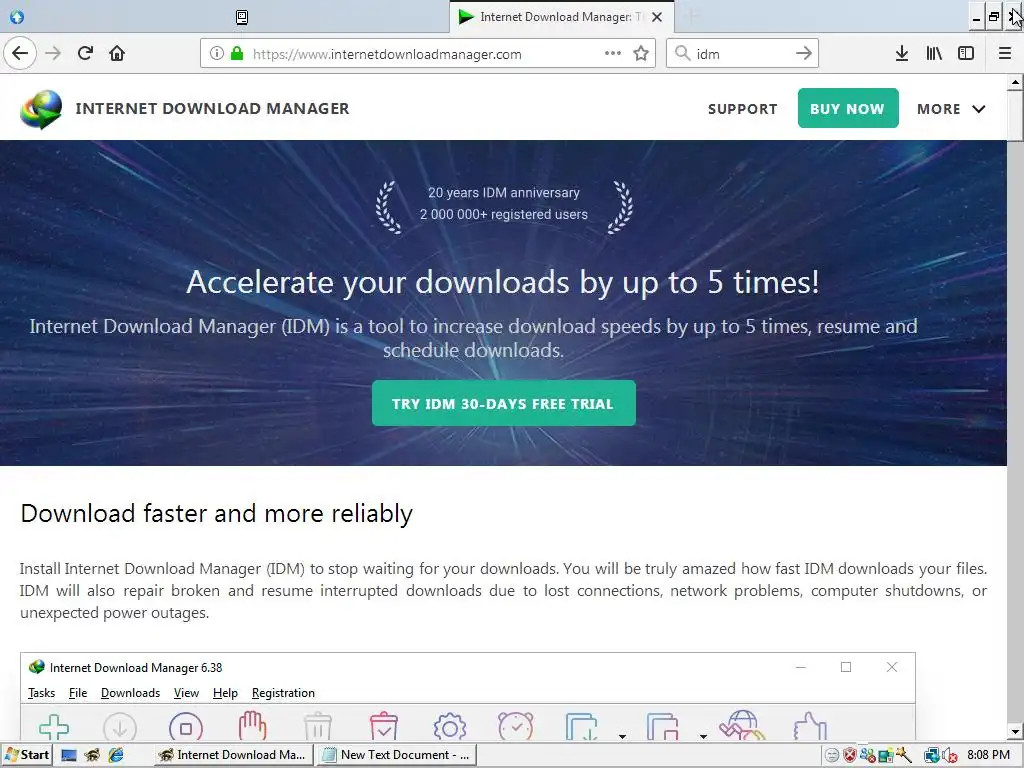Viewport: 1024px width, 768px height.
Task: Click the red hand Stop All icon
Action: [x=252, y=726]
